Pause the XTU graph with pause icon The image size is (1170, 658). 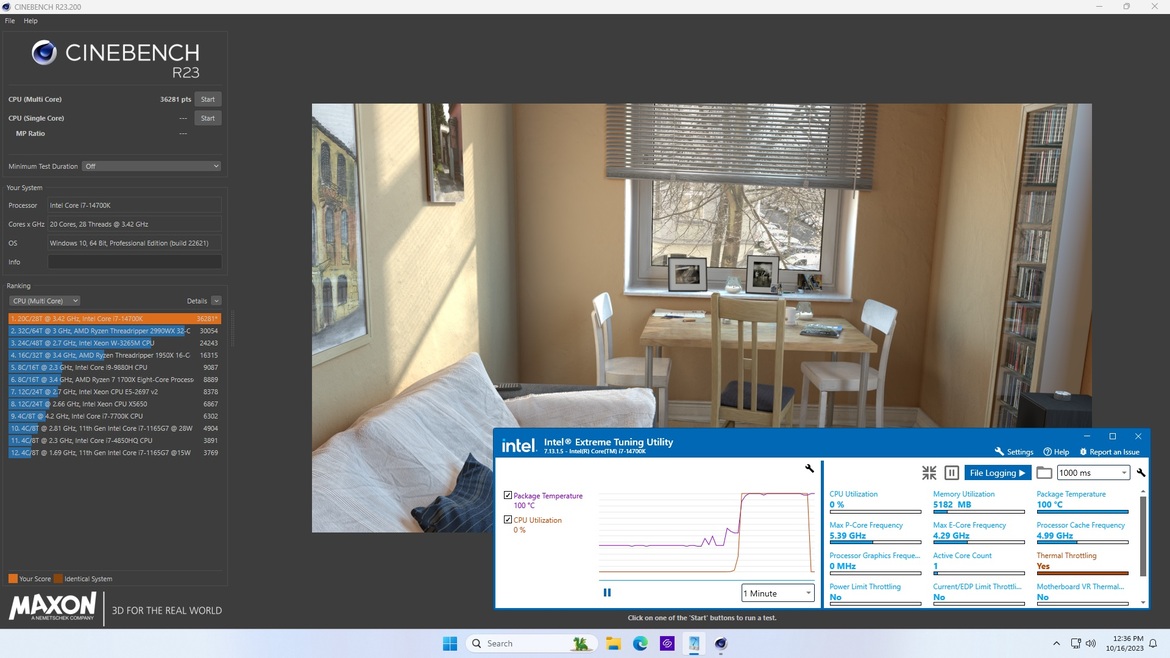pos(607,592)
